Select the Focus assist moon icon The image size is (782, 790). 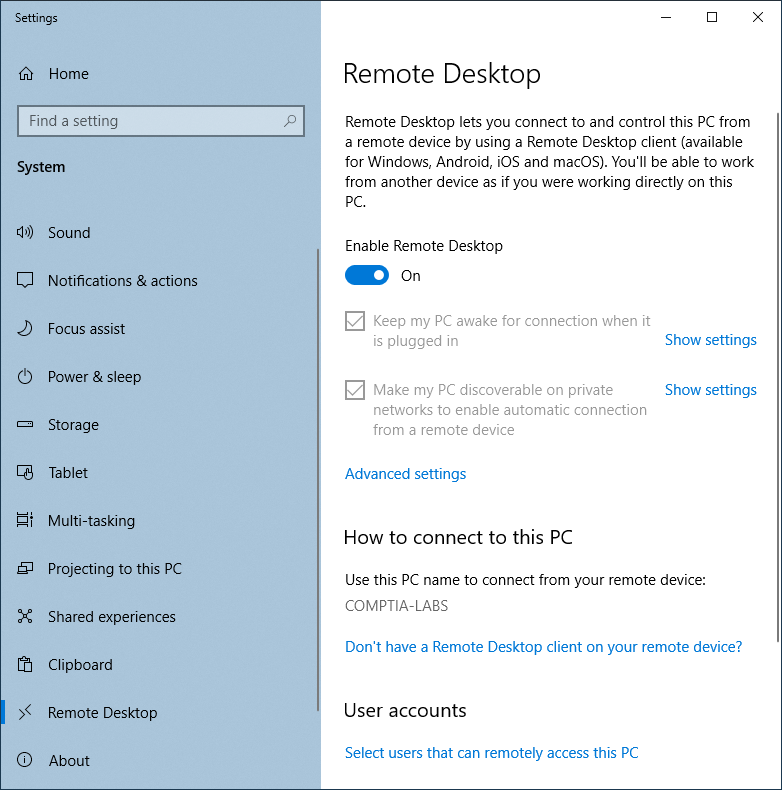click(x=25, y=328)
